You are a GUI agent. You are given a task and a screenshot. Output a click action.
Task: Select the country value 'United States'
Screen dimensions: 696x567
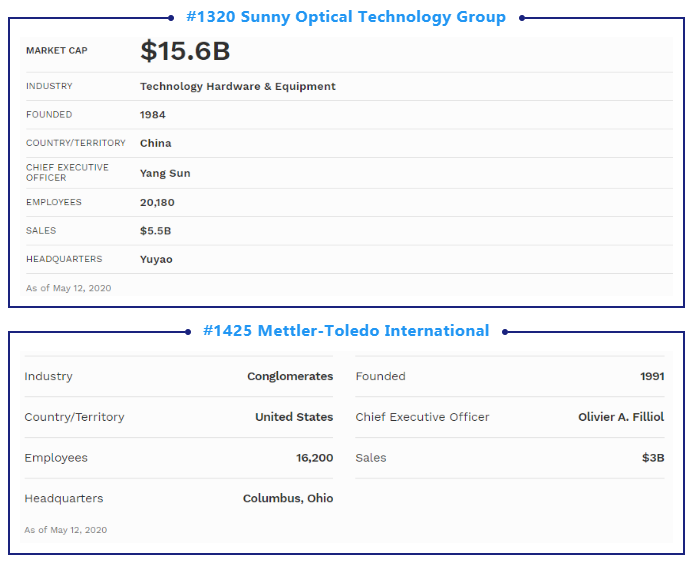coord(294,417)
